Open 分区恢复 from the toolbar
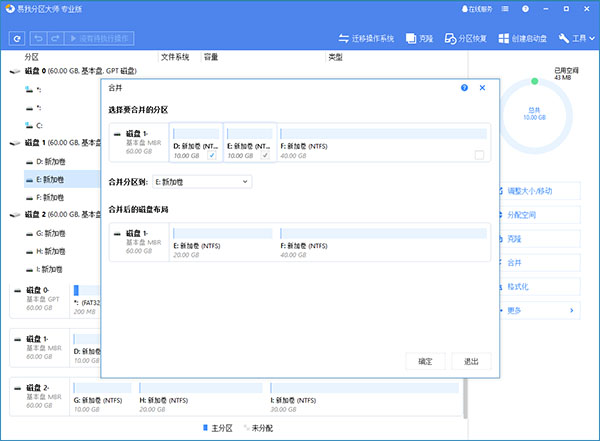This screenshot has height=441, width=600. coord(465,38)
